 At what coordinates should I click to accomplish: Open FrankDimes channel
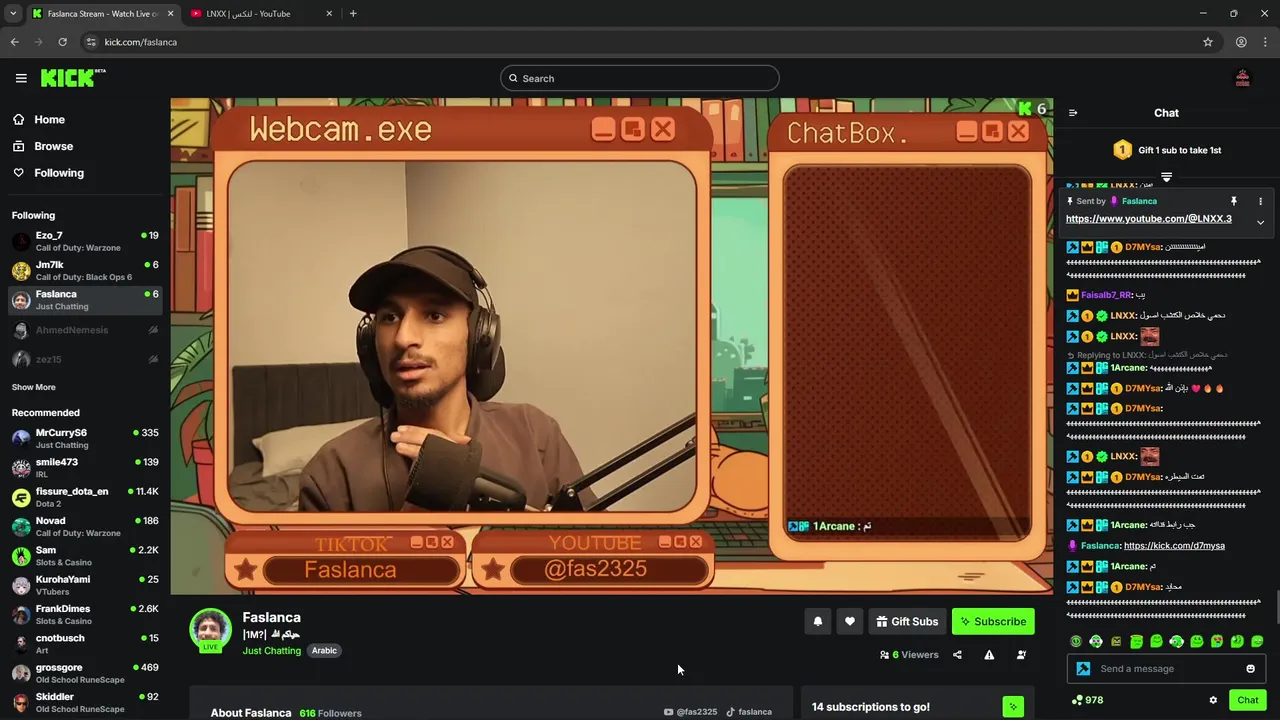coord(85,615)
